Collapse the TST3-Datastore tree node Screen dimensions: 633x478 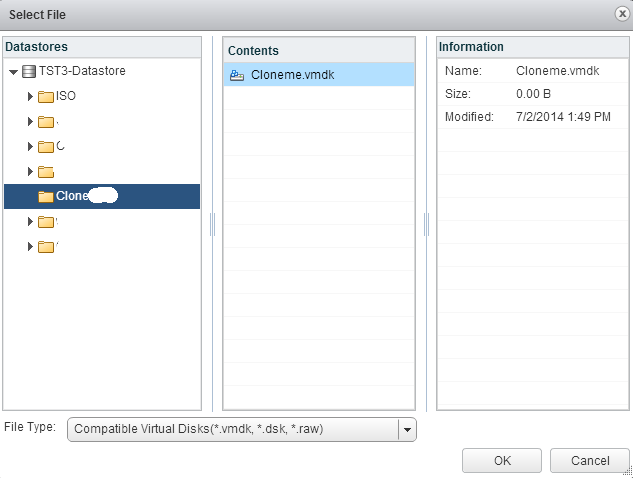click(13, 72)
